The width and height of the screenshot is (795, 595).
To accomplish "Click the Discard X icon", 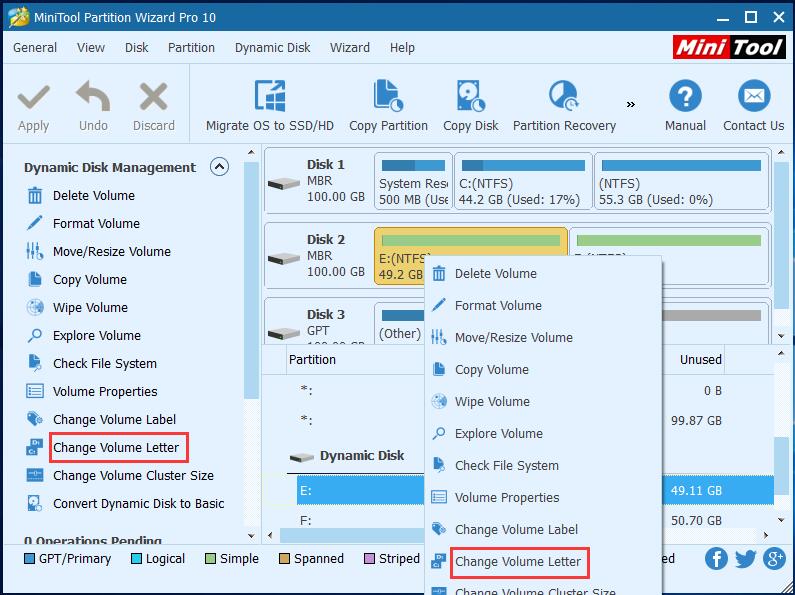I will (154, 97).
